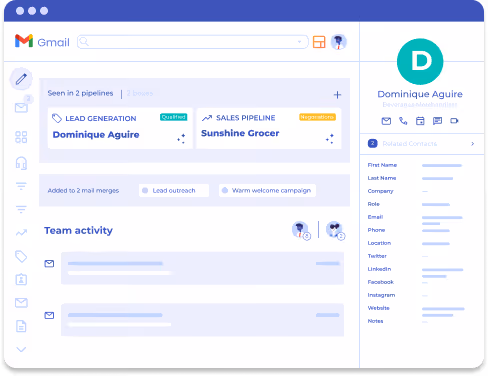Expand Related Contacts row
488x376 pixels.
click(422, 144)
